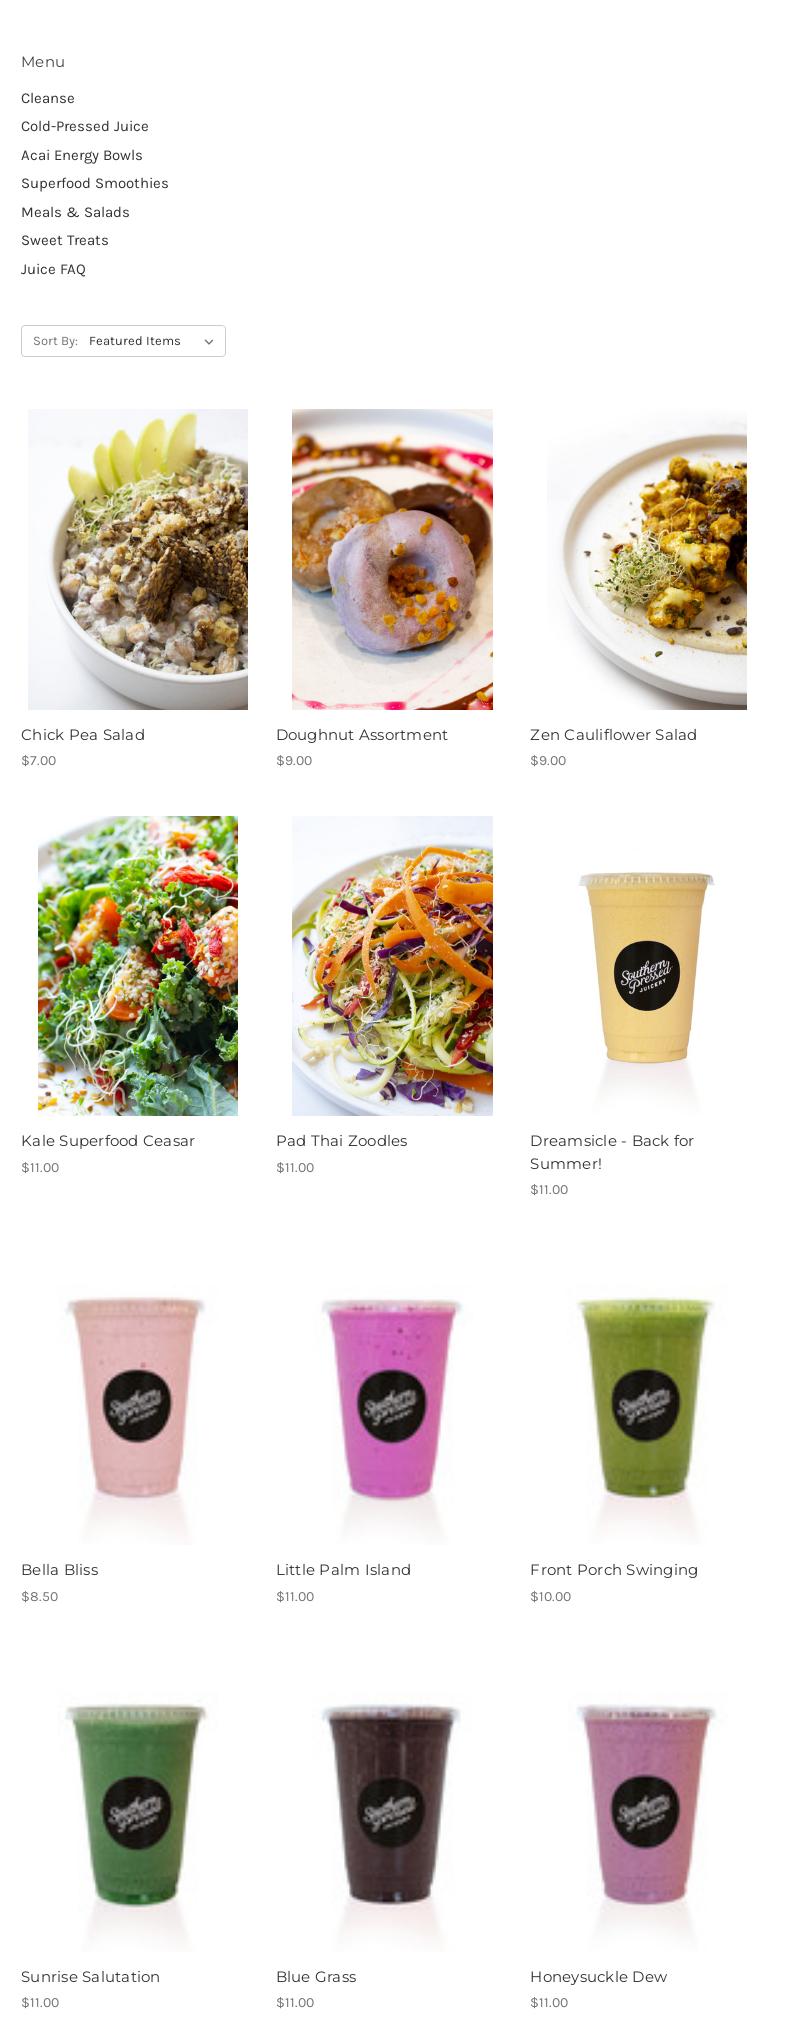Open Sweet Treats category link

click(65, 240)
